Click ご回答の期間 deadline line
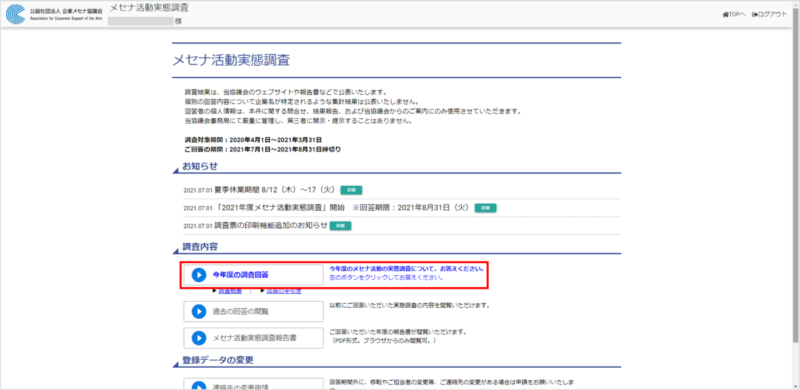800x390 pixels. click(263, 150)
